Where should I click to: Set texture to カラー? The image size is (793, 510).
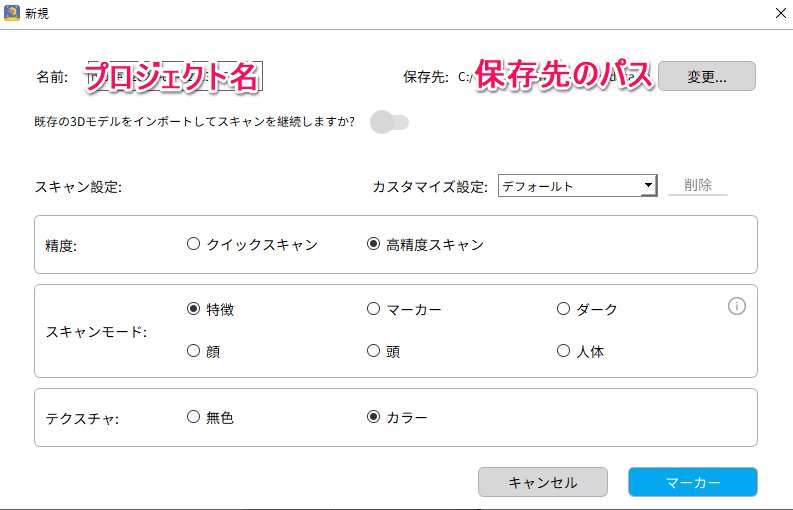click(x=397, y=417)
